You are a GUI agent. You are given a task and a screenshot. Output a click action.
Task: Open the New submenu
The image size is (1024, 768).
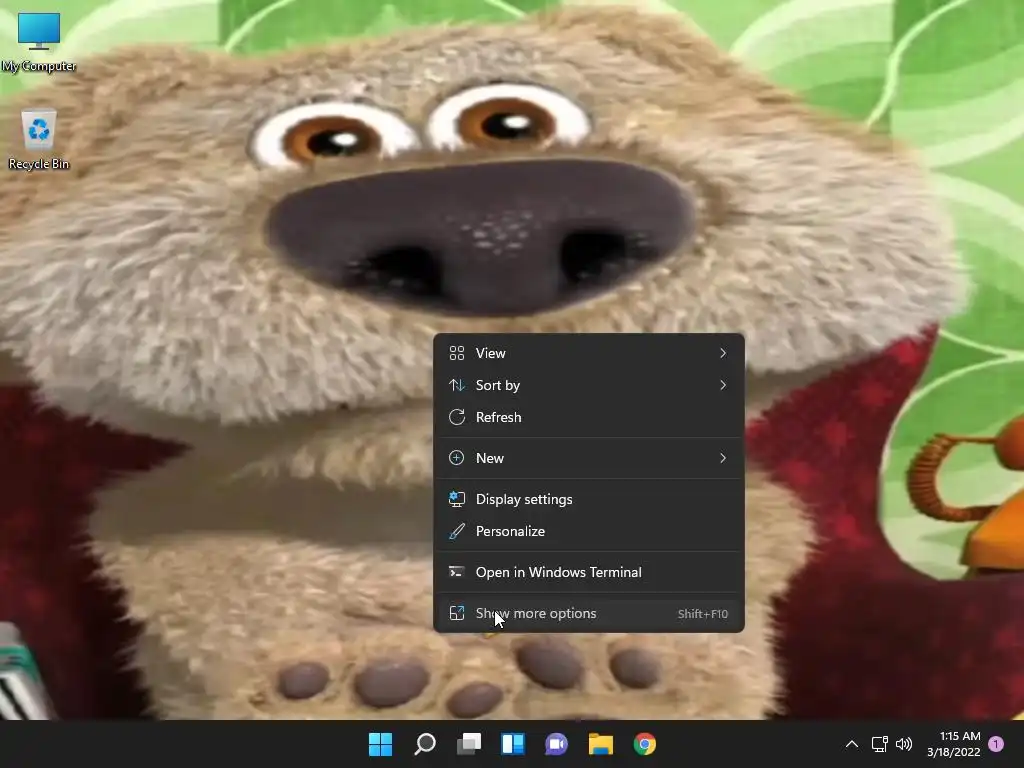[588, 458]
